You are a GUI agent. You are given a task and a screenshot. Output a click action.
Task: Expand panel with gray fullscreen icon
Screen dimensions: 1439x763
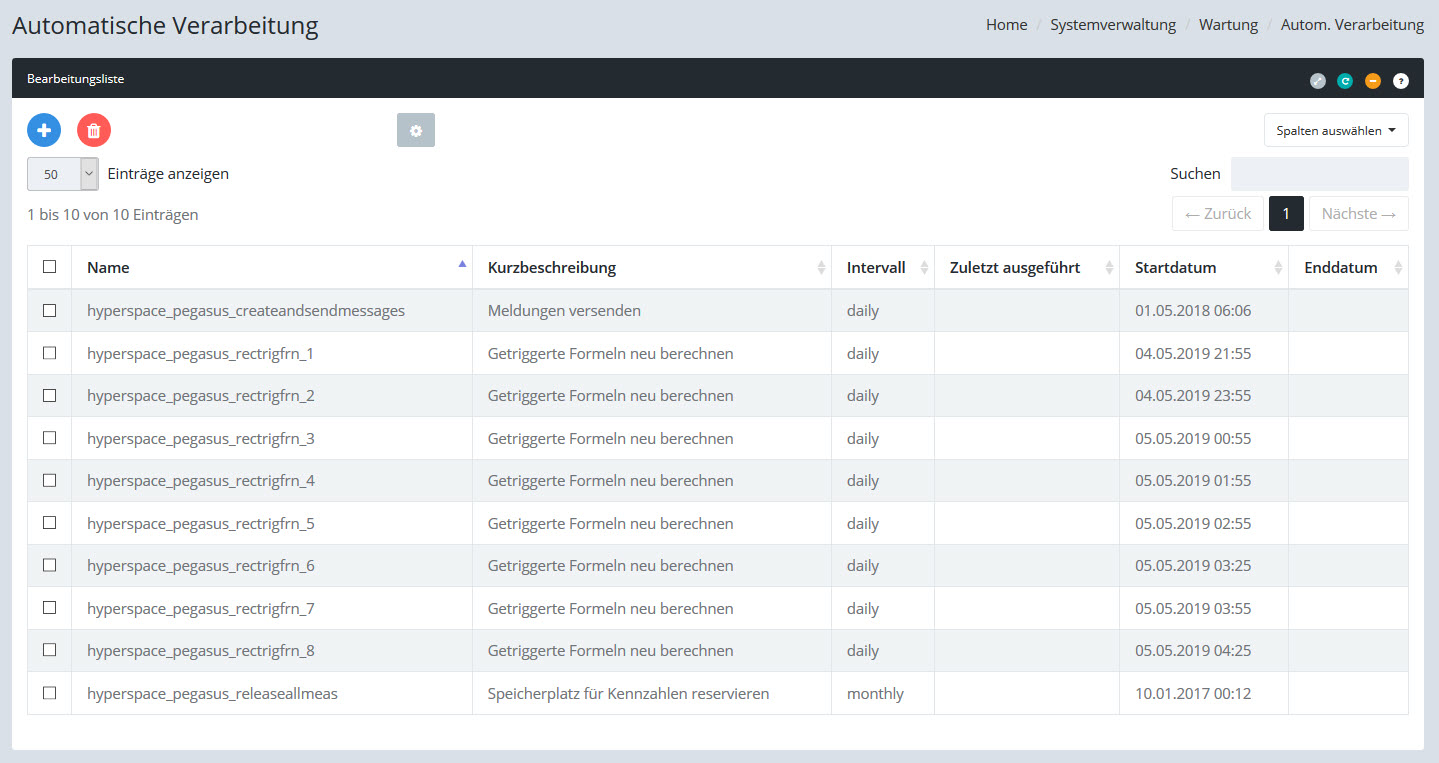pyautogui.click(x=1318, y=81)
